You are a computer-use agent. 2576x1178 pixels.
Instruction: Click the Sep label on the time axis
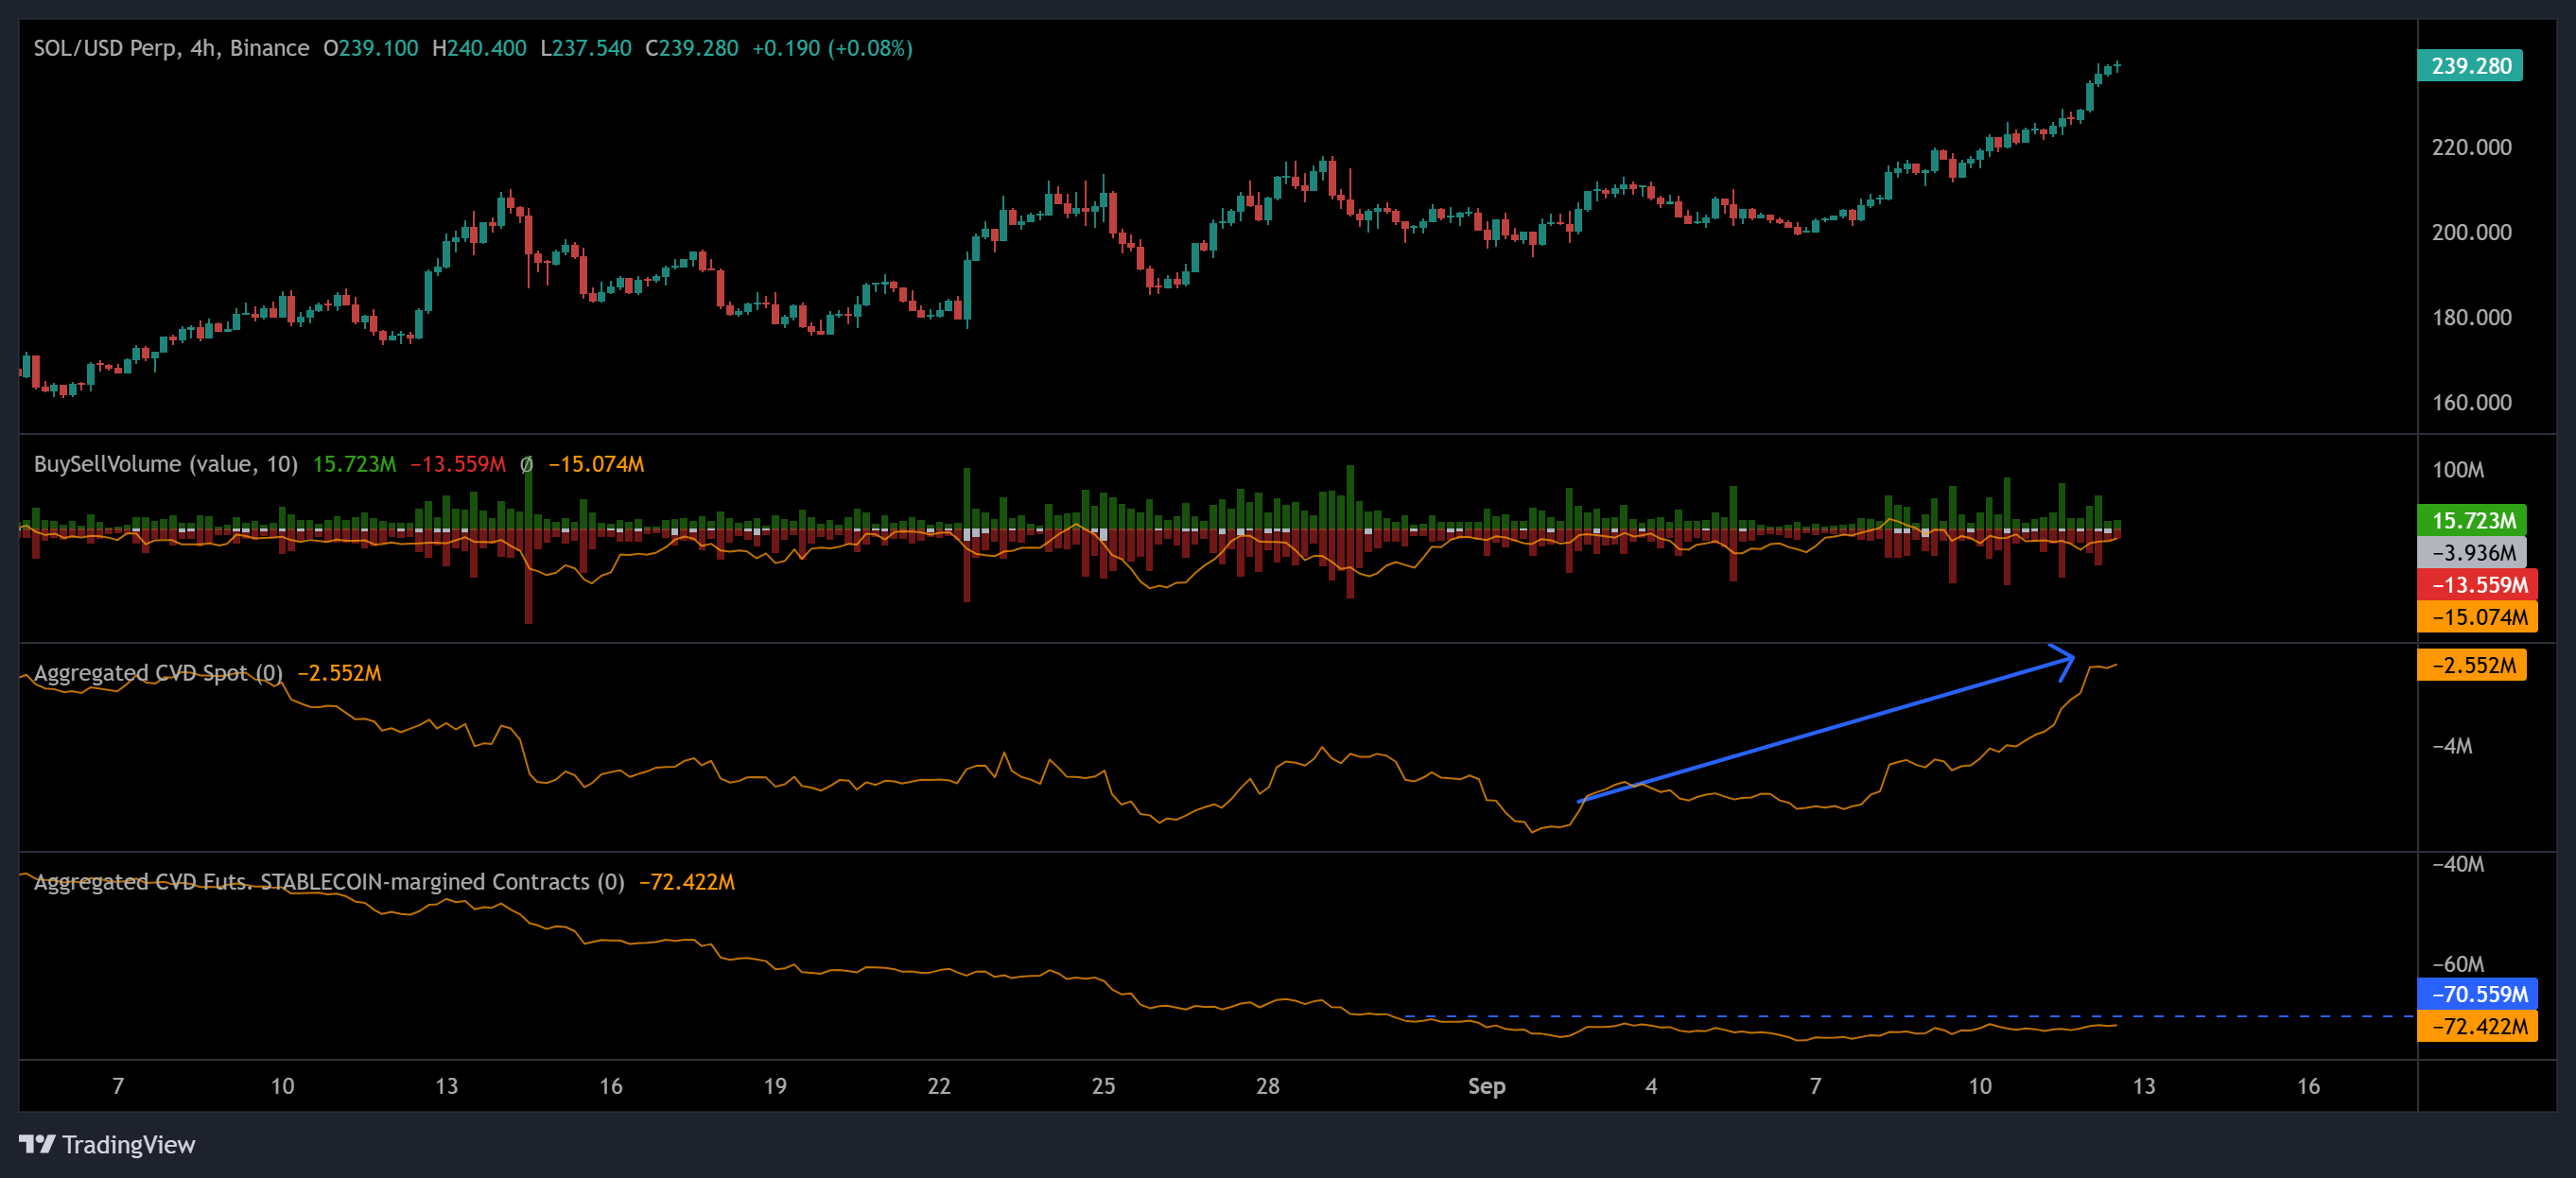[x=1487, y=1086]
